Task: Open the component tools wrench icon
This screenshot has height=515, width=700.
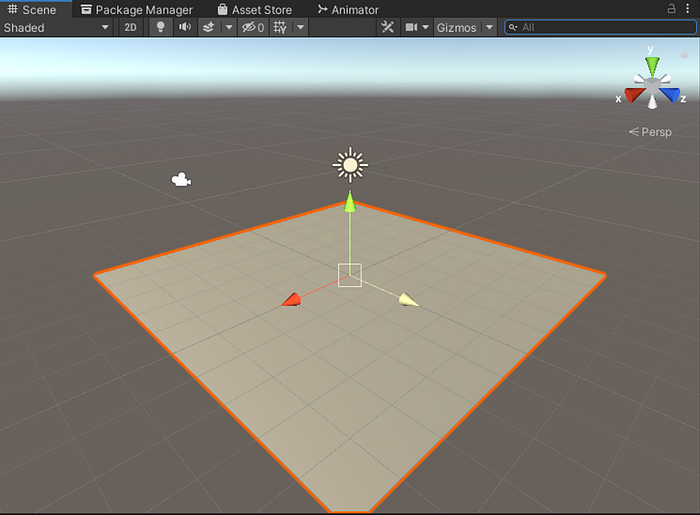Action: (x=388, y=27)
